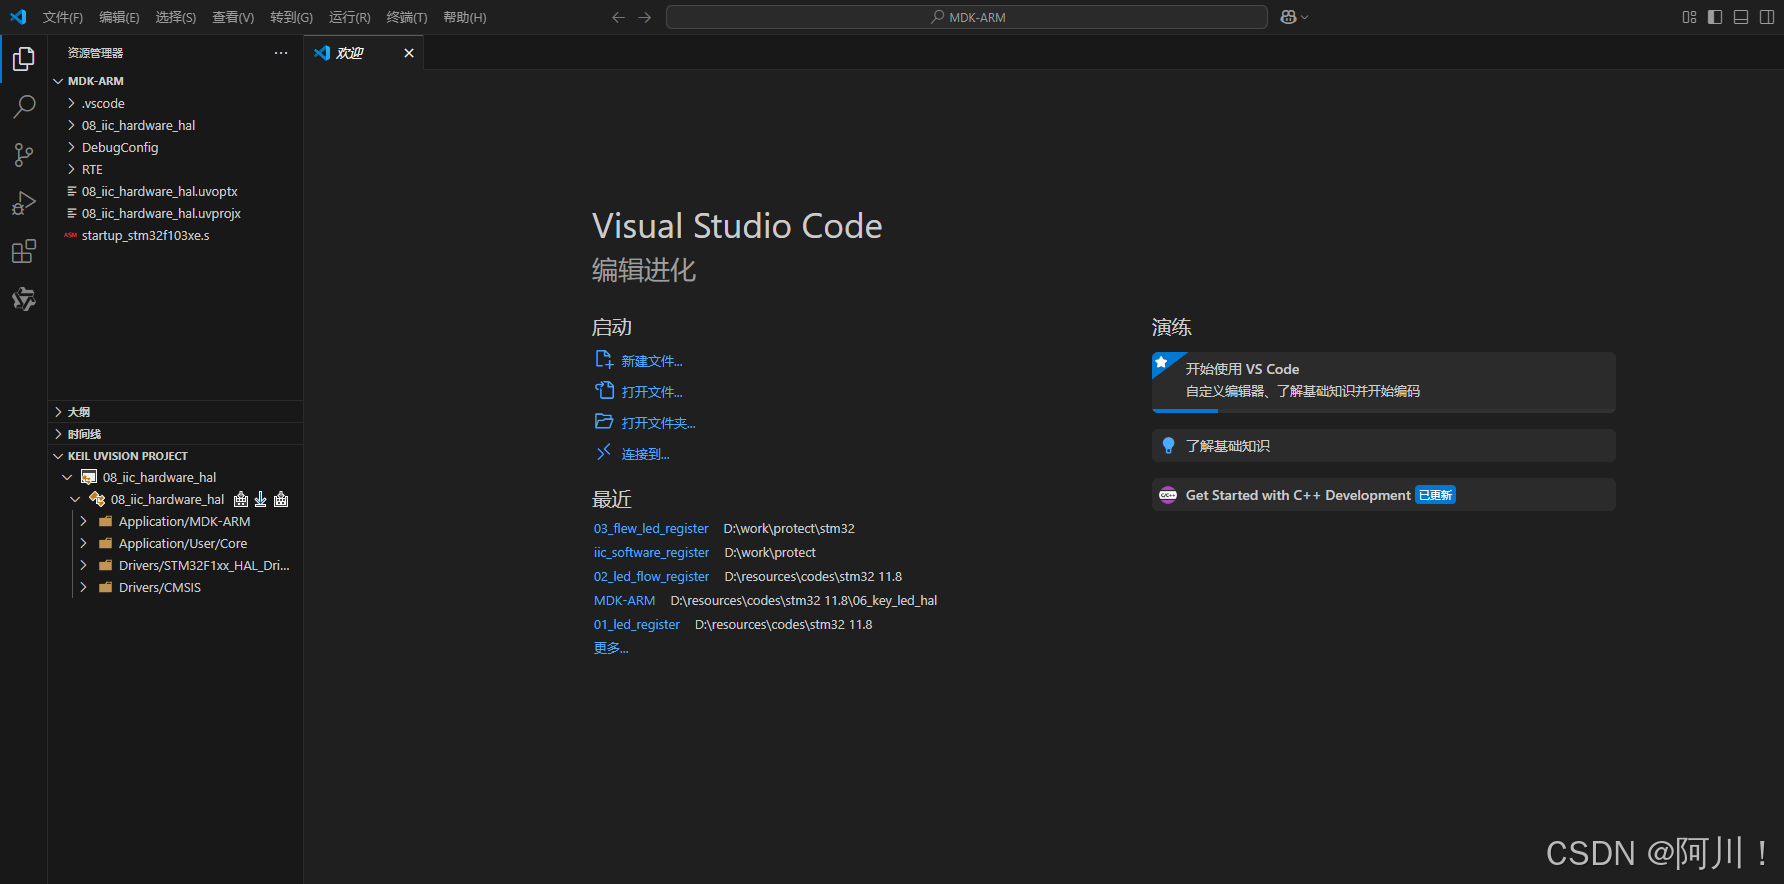Go forward with the right arrow

pyautogui.click(x=645, y=17)
